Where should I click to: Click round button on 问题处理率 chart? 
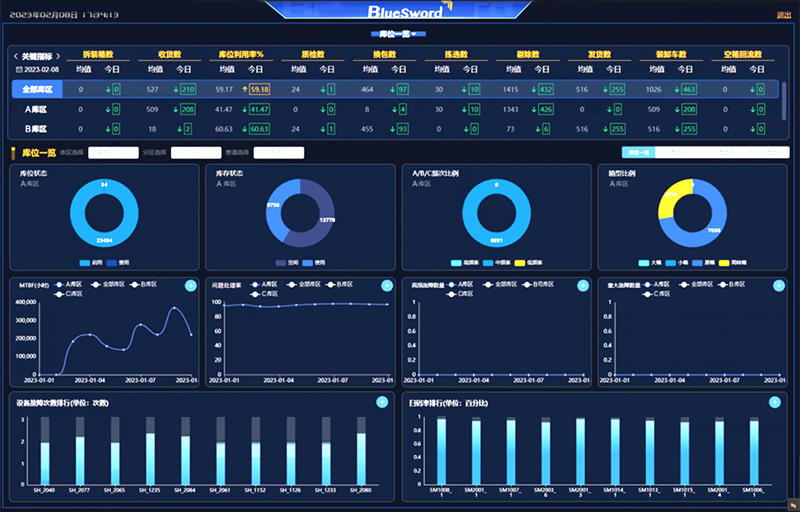click(386, 286)
